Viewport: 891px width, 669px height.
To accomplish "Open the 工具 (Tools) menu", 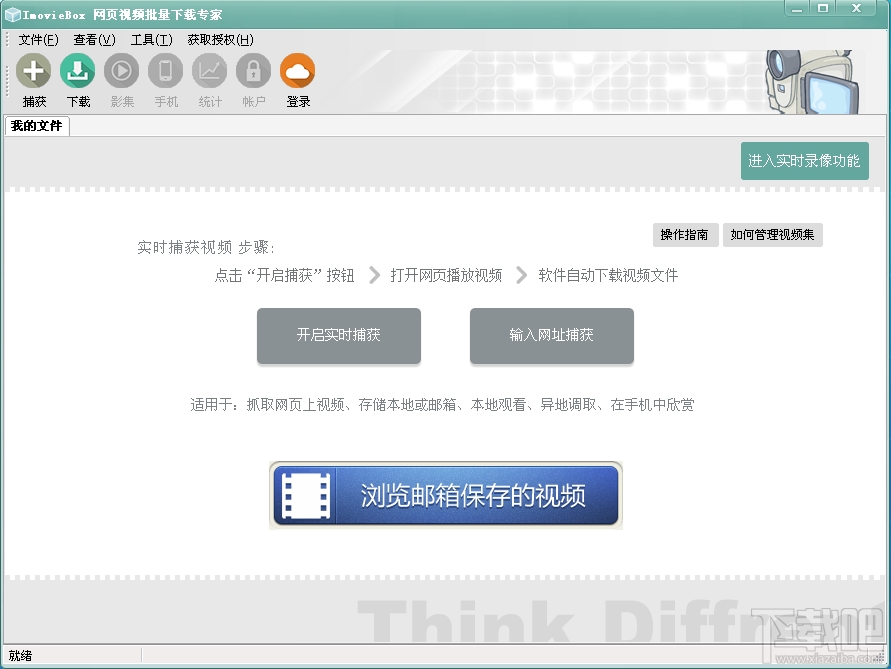I will pos(149,39).
